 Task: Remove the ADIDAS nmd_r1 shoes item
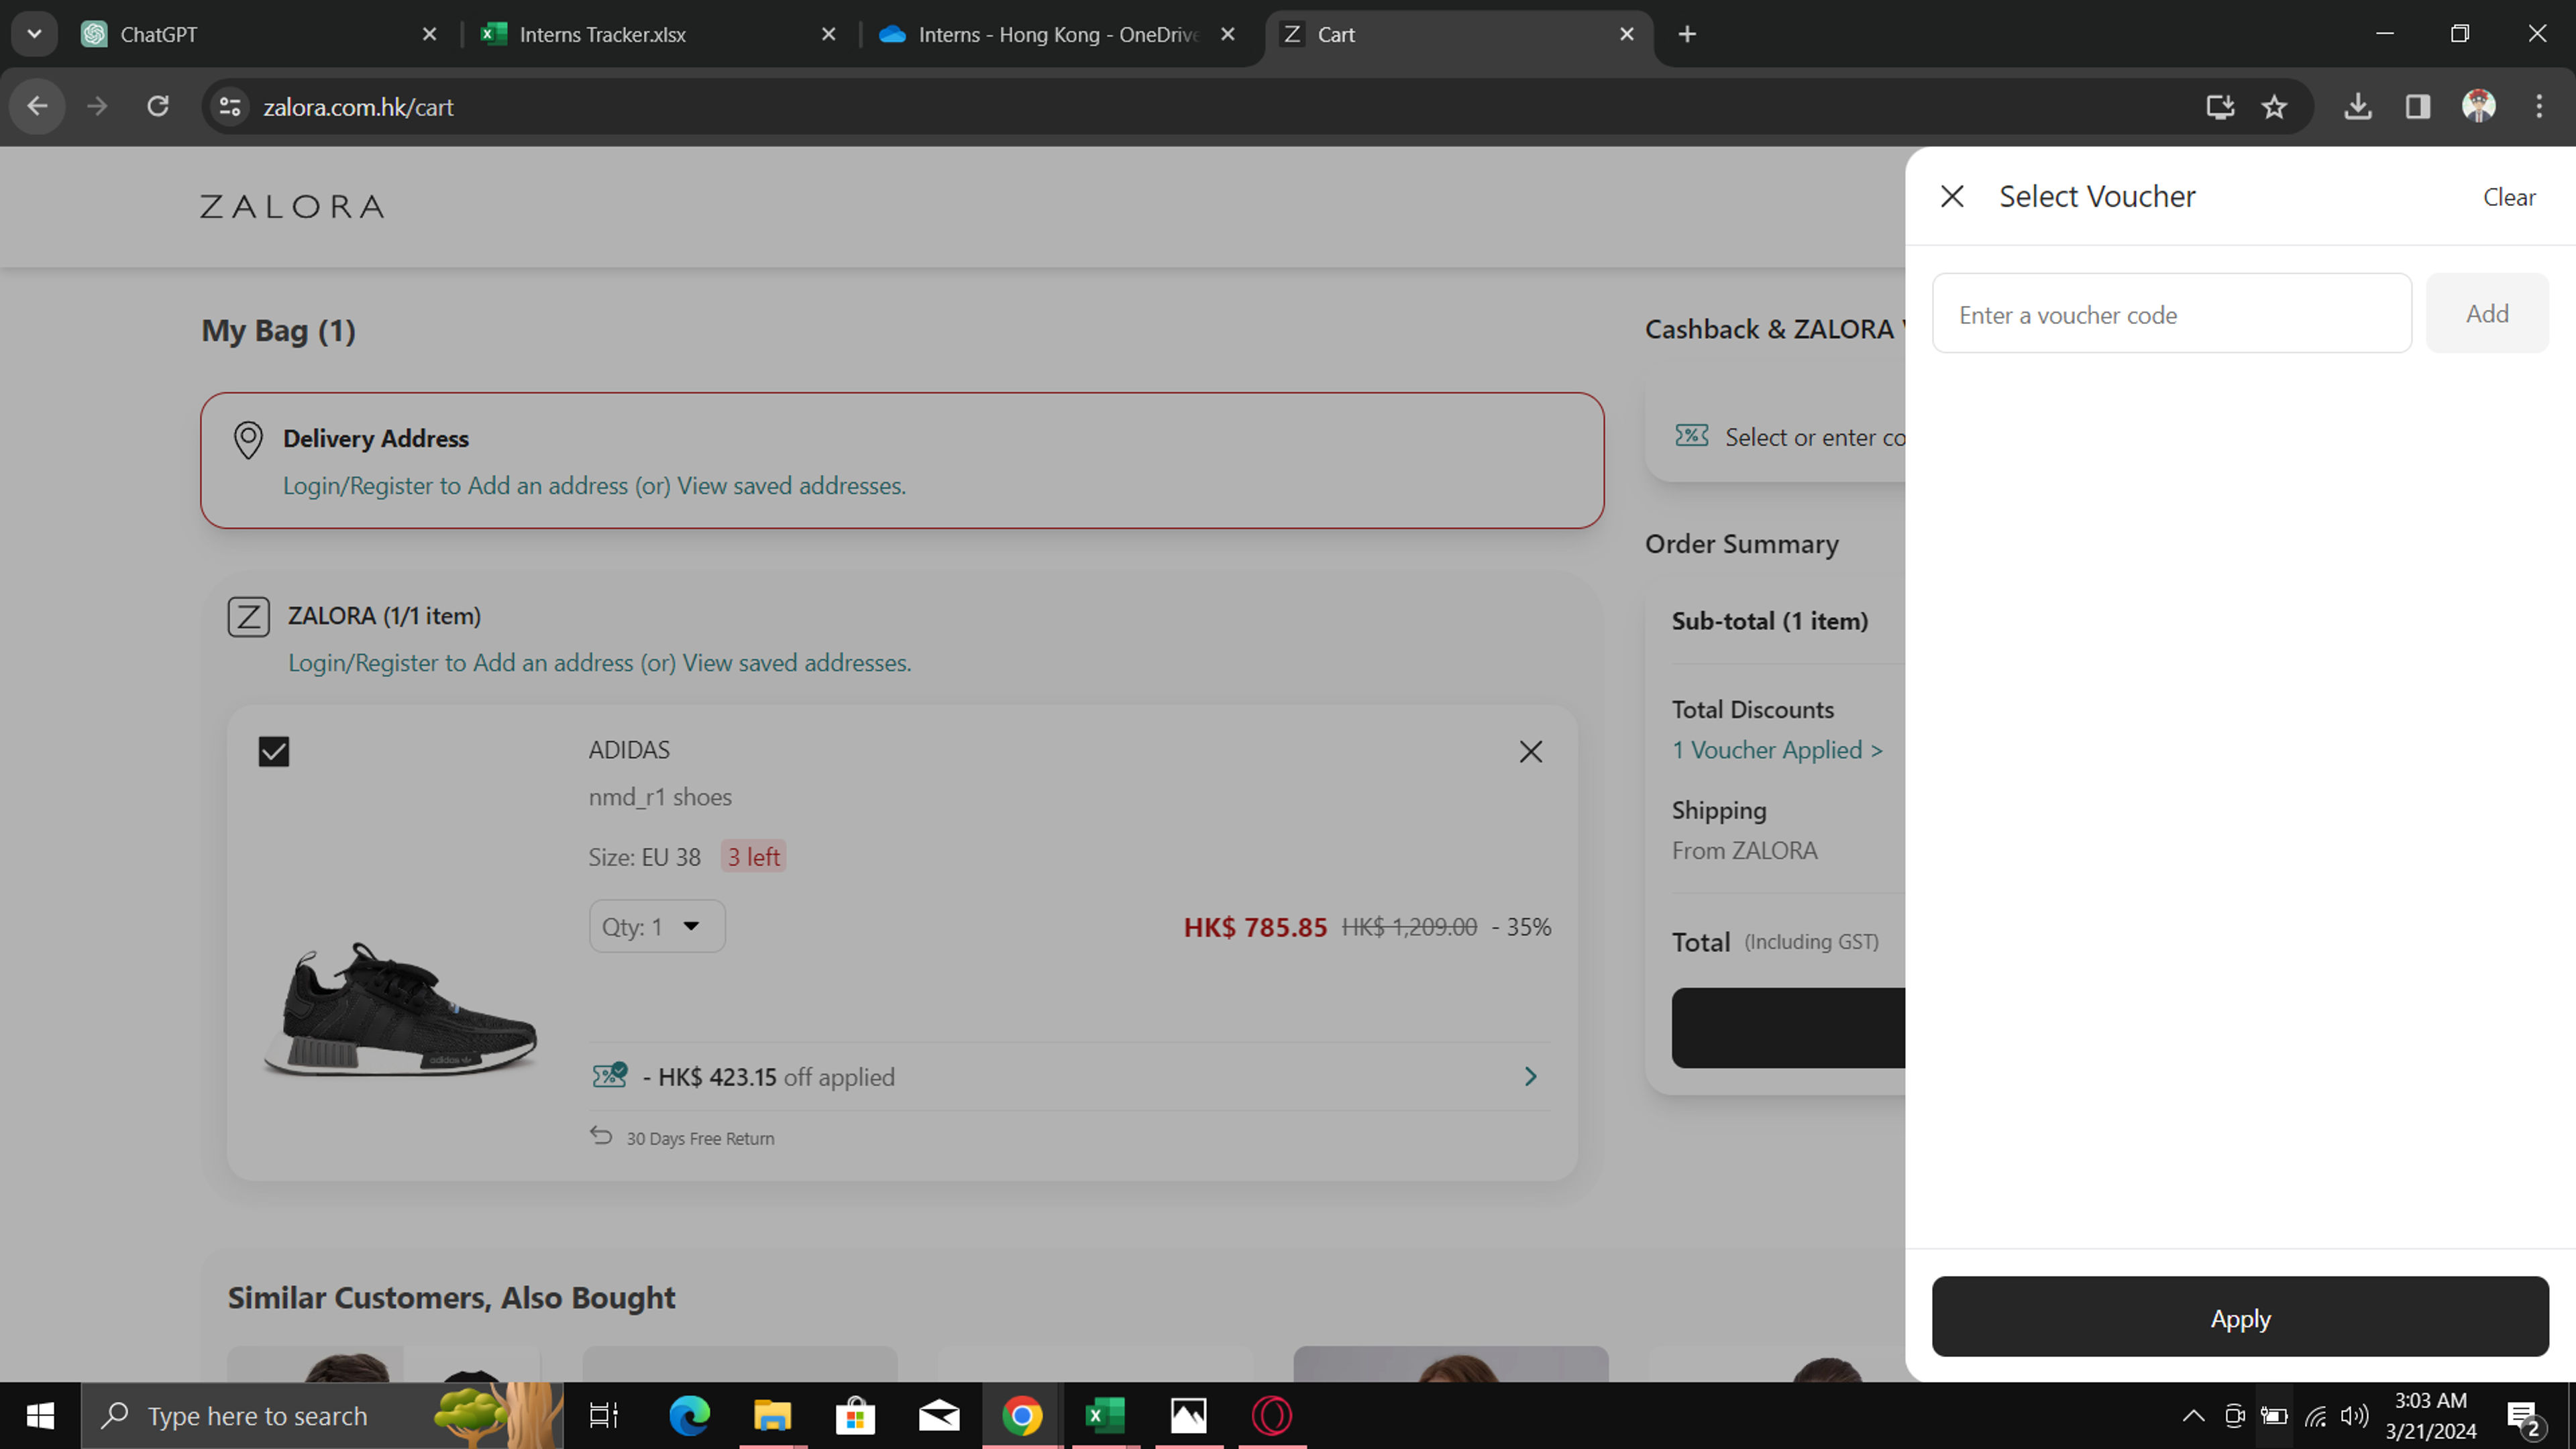coord(1530,751)
